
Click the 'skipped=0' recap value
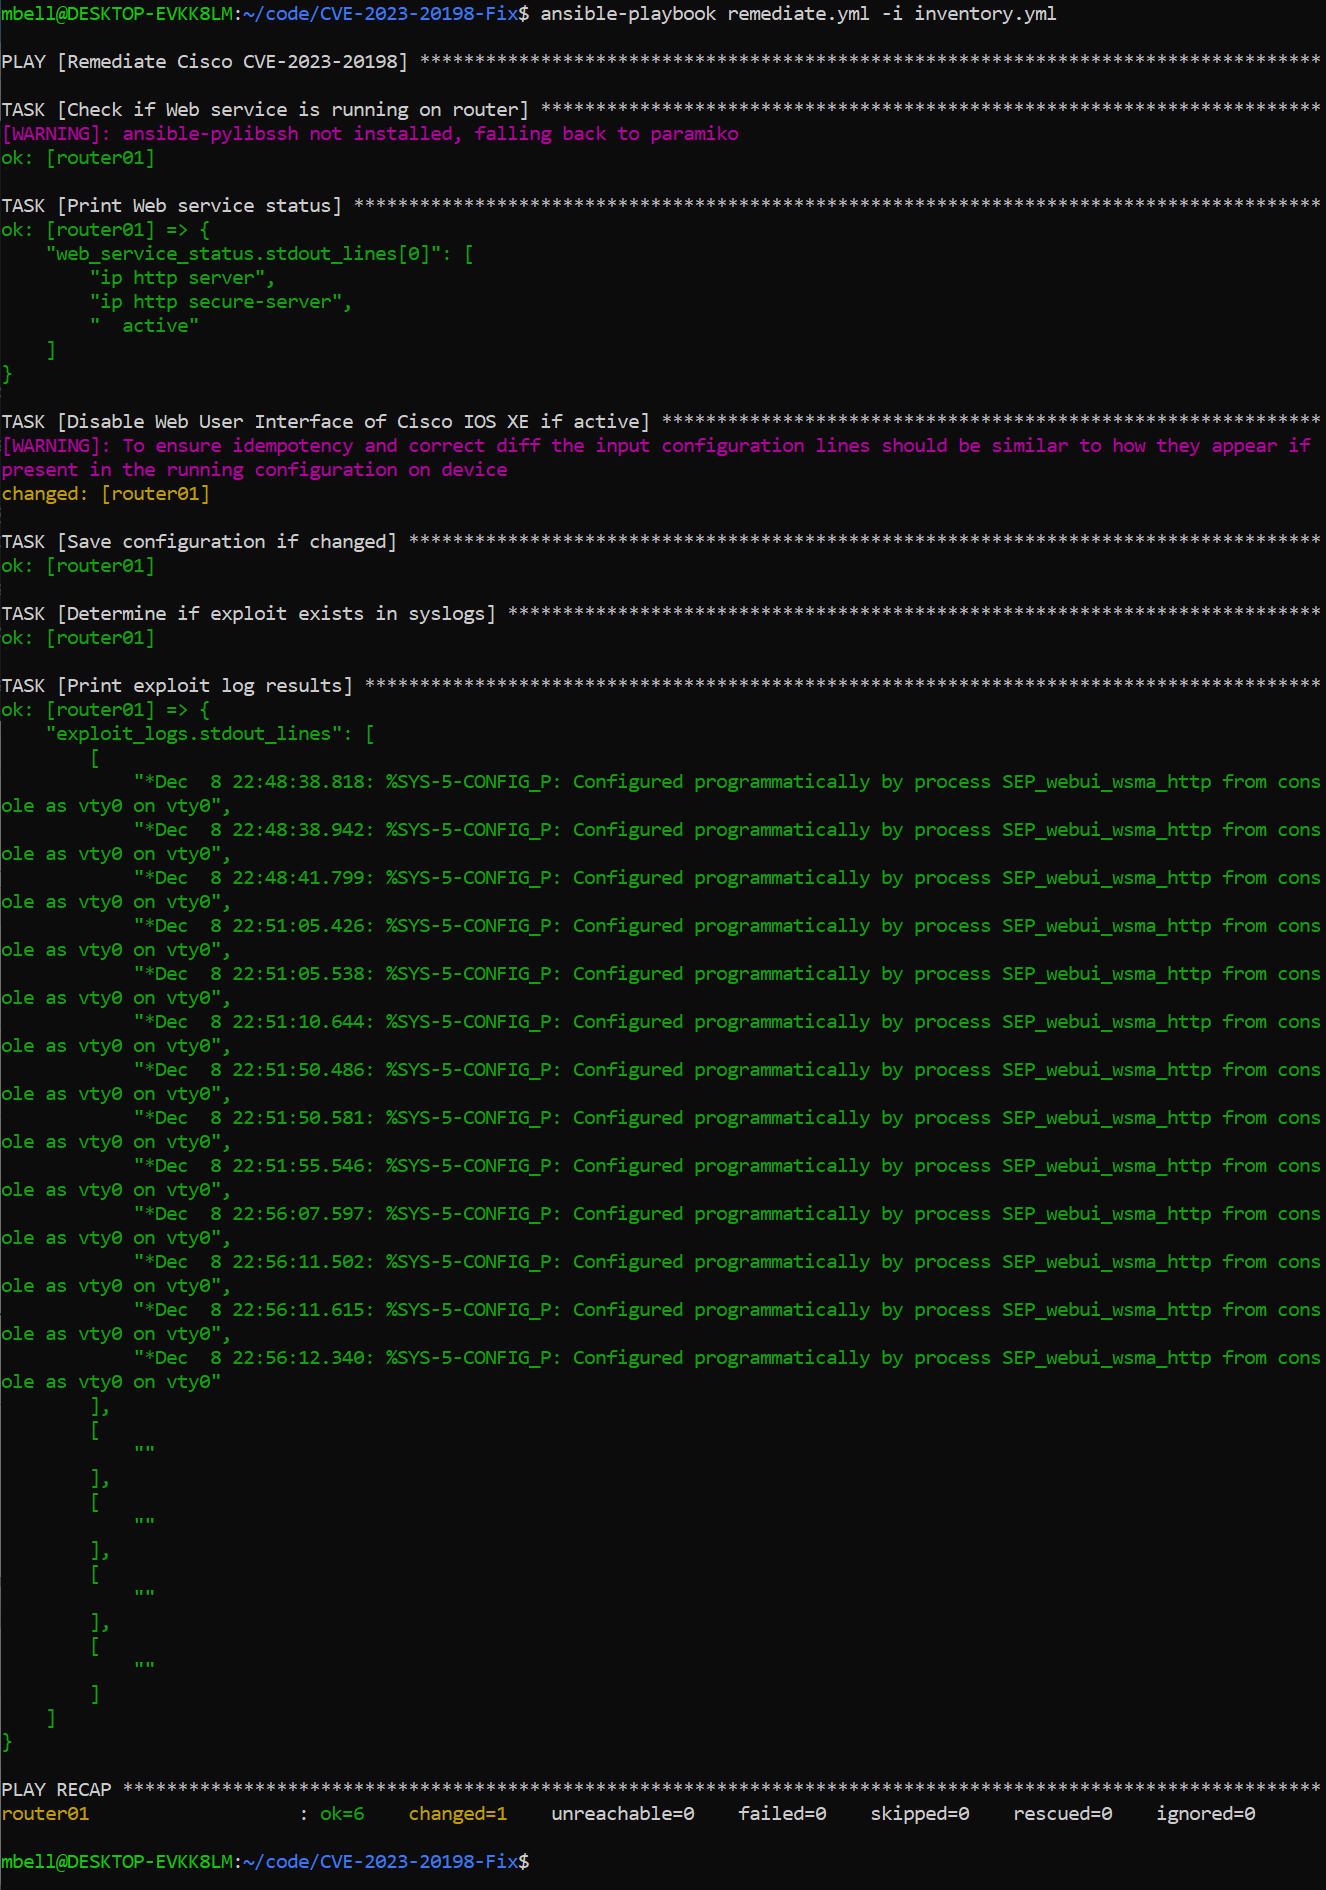pos(920,1814)
